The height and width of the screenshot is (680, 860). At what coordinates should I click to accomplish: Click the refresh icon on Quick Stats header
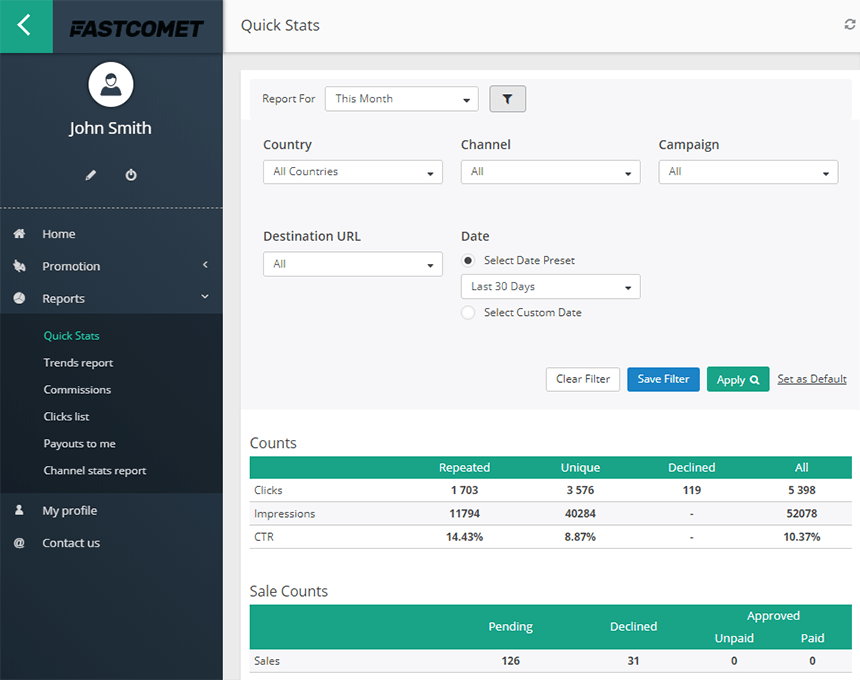pyautogui.click(x=849, y=25)
